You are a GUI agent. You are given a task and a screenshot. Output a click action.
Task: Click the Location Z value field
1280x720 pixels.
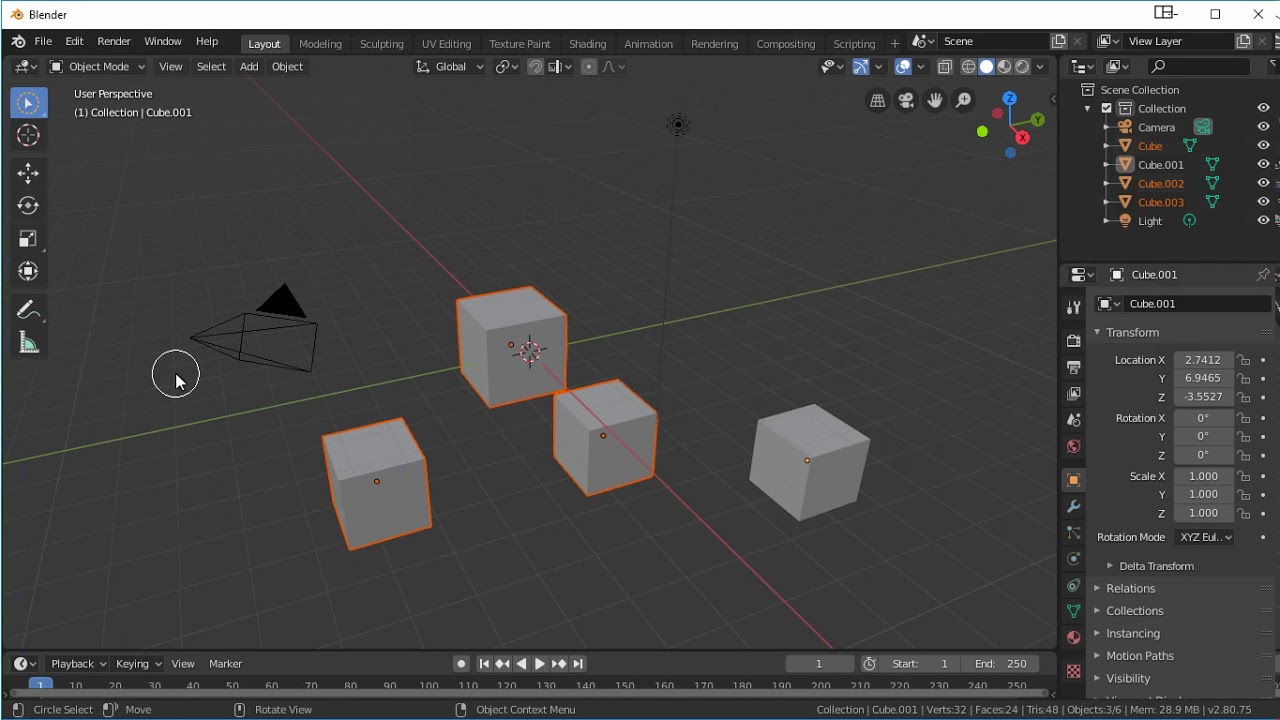click(1203, 397)
